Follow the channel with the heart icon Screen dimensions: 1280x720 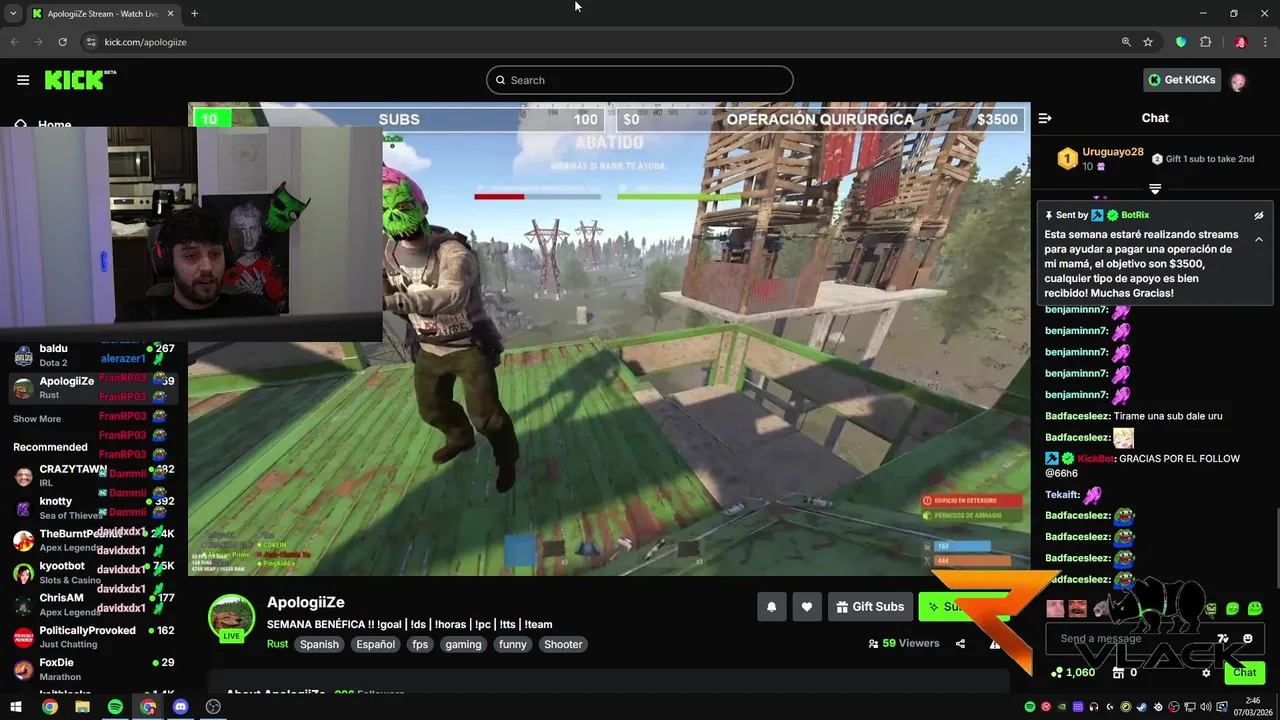[x=806, y=607]
